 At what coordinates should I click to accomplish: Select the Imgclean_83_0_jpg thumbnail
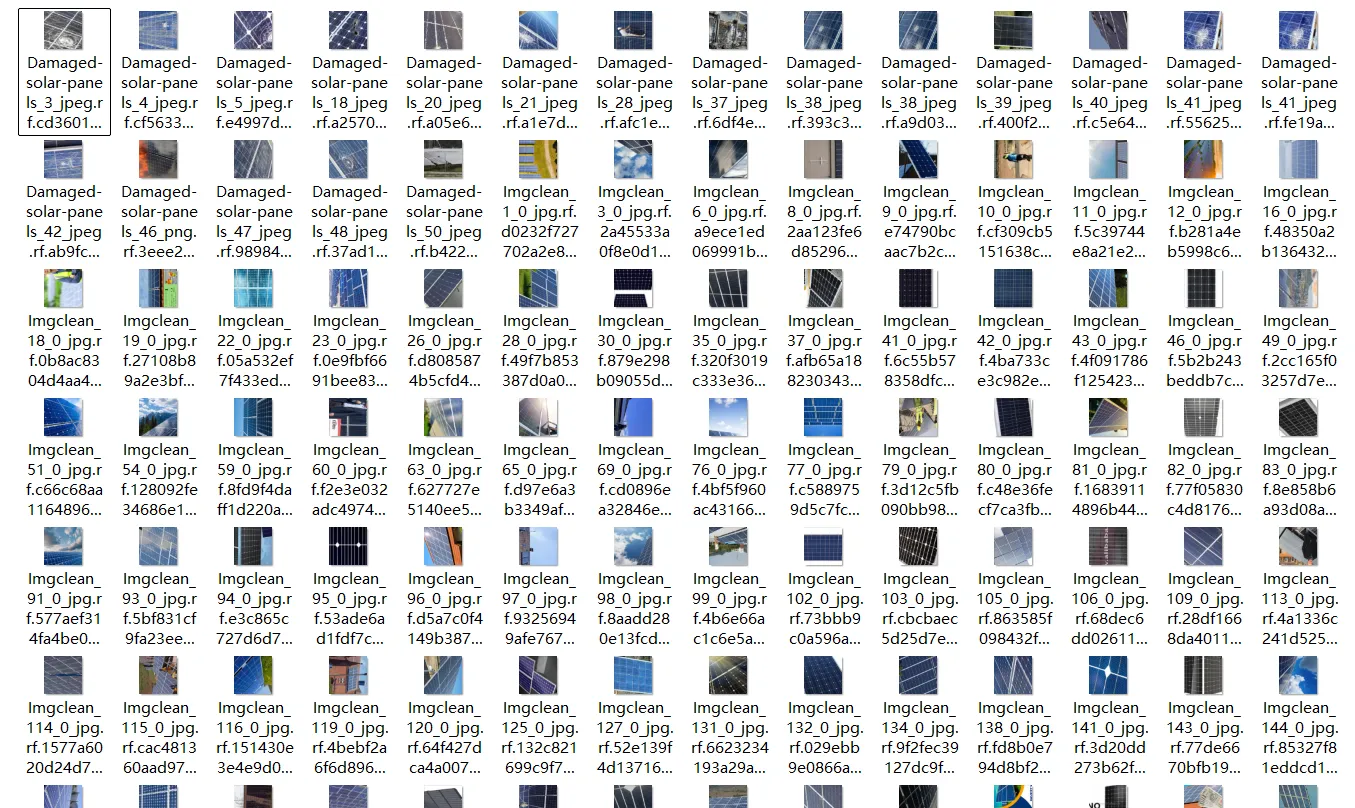pyautogui.click(x=1299, y=418)
